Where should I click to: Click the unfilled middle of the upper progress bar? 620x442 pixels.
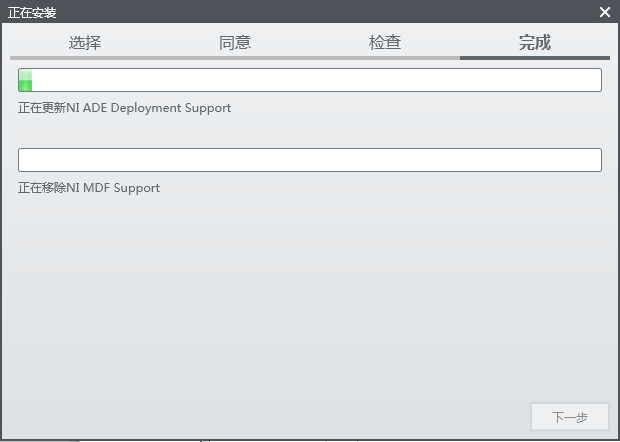tap(310, 80)
